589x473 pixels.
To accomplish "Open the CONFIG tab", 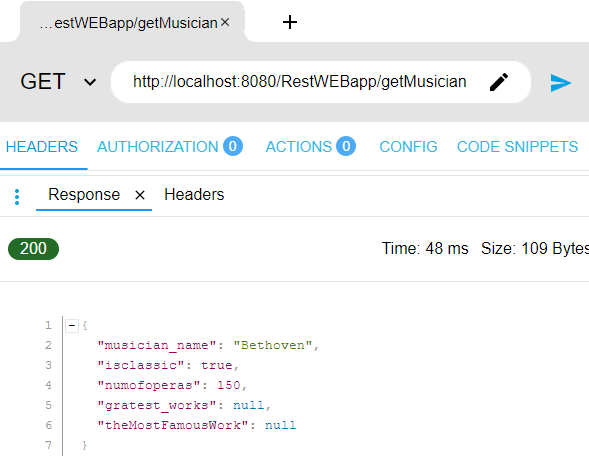I will tap(408, 147).
